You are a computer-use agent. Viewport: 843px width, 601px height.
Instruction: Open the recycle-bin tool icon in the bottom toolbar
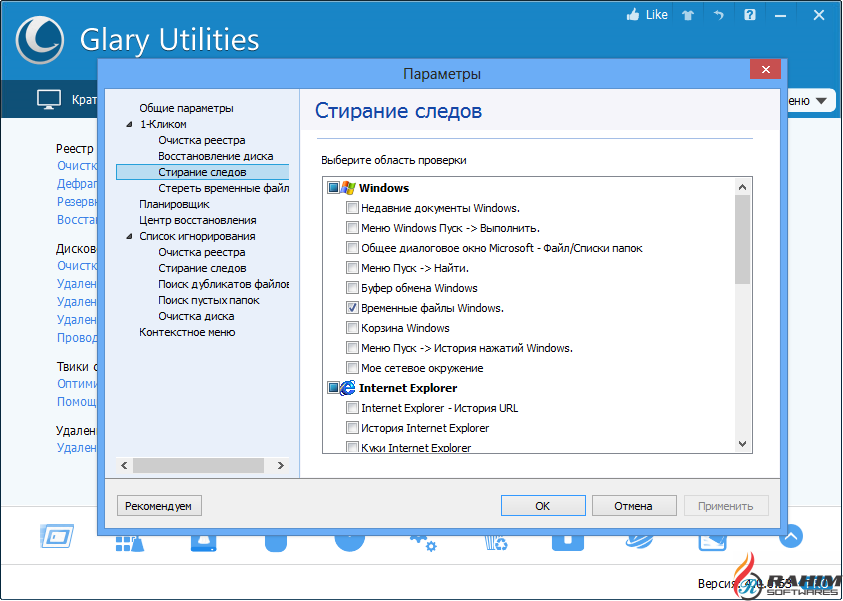point(496,543)
